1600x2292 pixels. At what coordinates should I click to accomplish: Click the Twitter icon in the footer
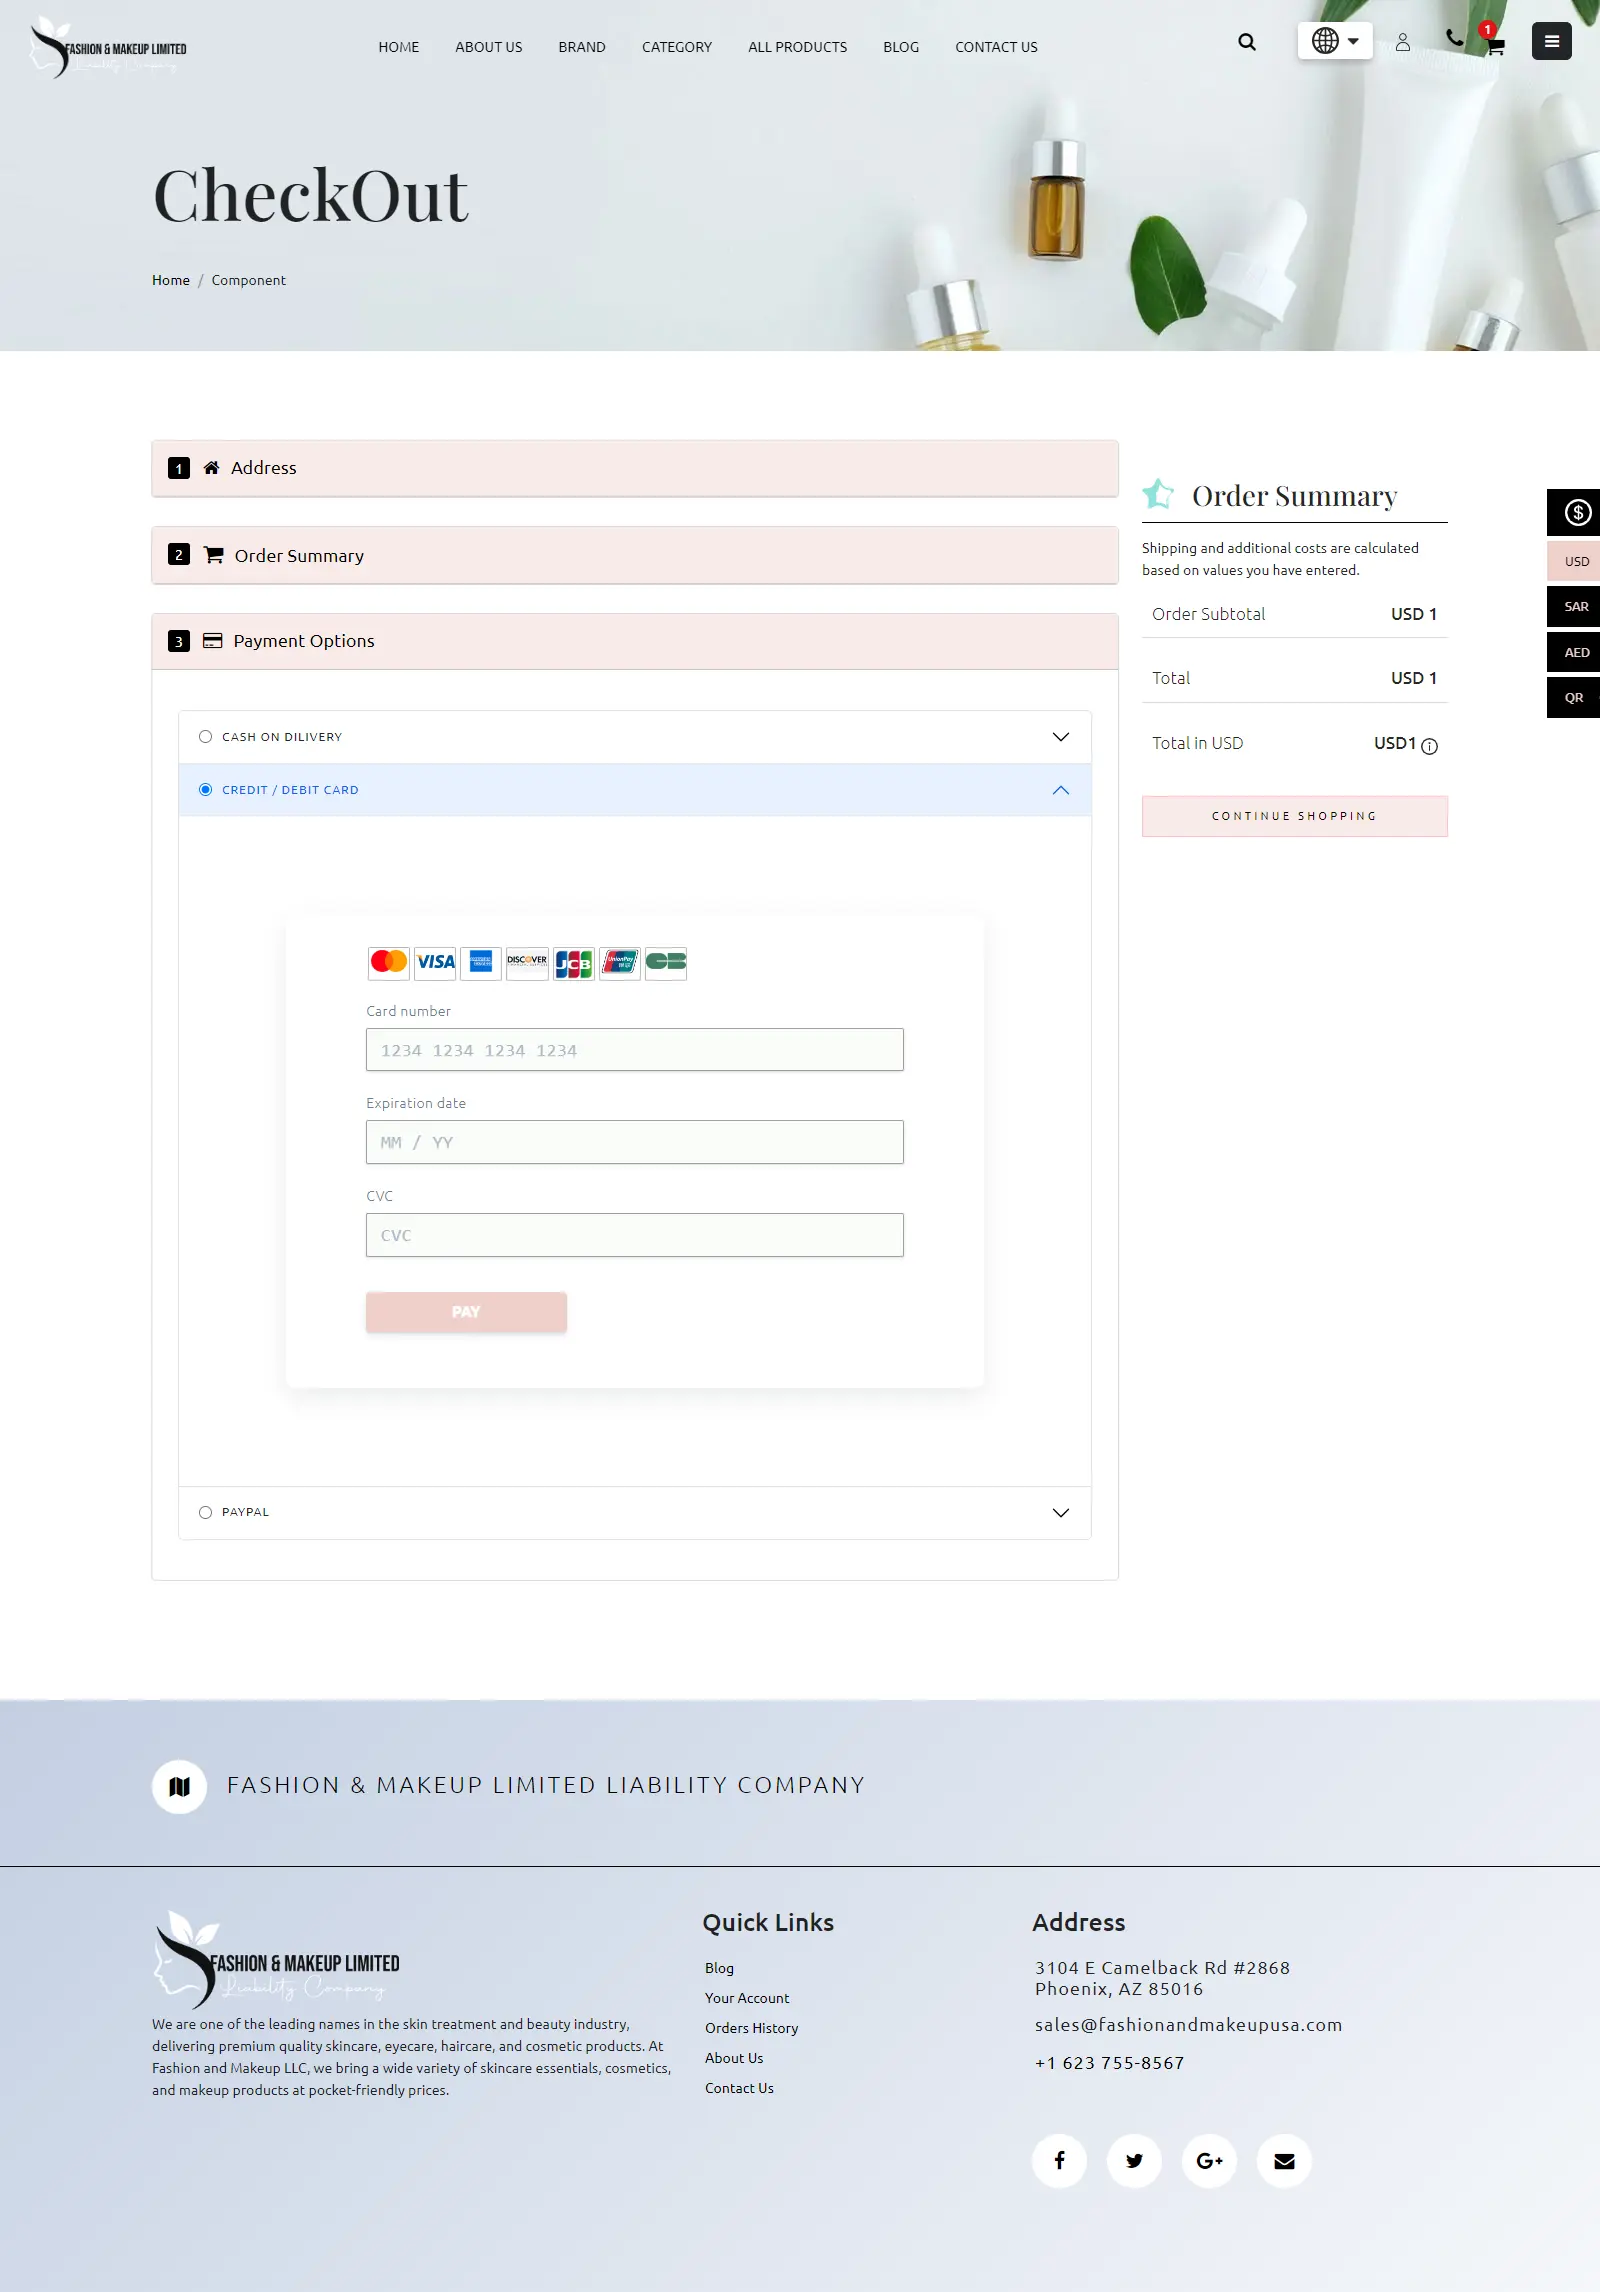1134,2160
